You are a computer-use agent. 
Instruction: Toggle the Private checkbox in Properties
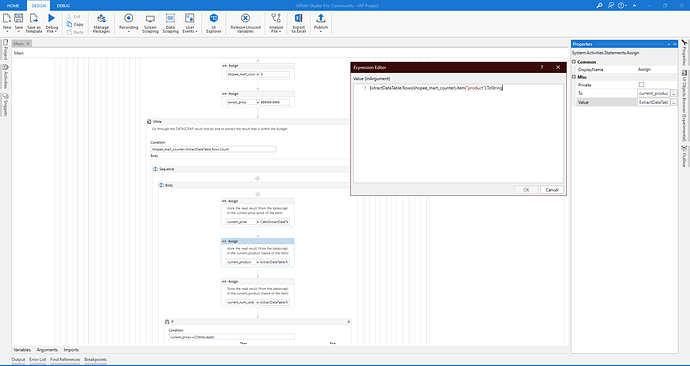coord(641,85)
